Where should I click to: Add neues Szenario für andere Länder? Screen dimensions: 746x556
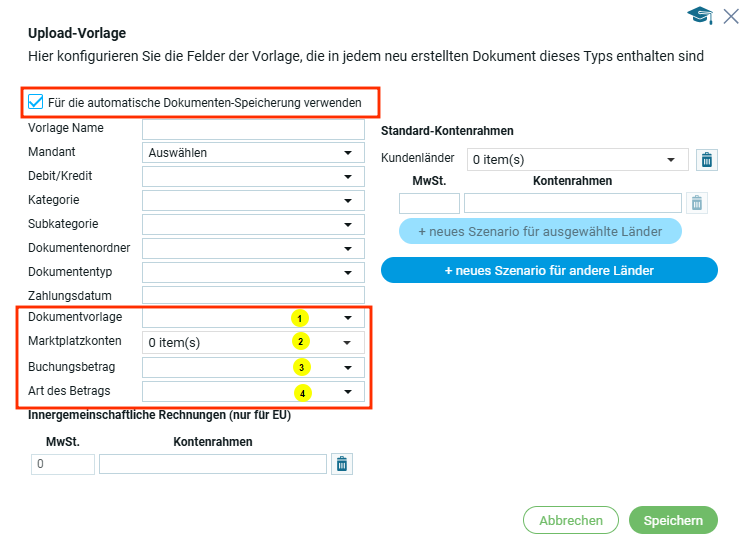[549, 270]
